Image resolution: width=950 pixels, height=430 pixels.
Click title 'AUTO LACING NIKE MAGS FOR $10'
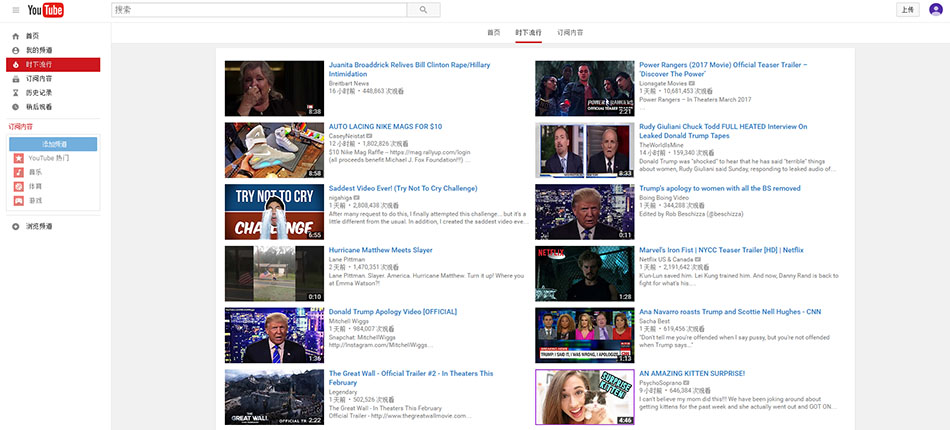click(x=385, y=127)
